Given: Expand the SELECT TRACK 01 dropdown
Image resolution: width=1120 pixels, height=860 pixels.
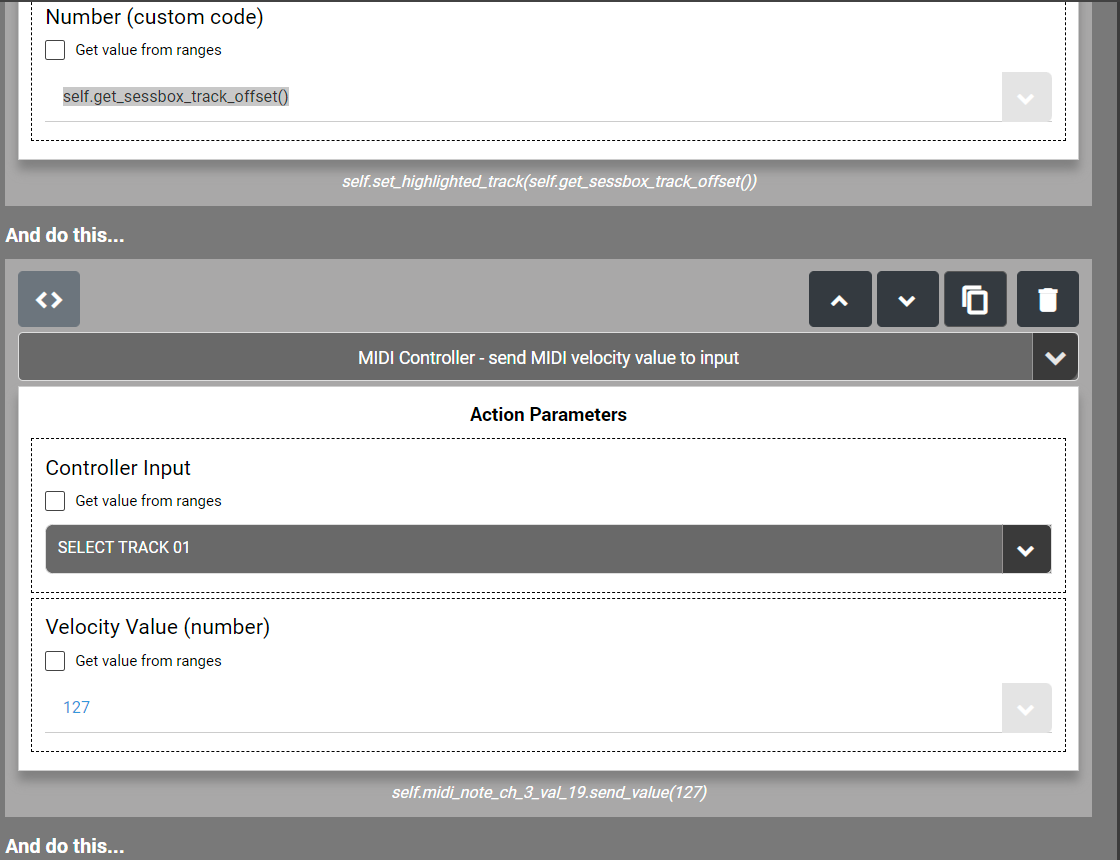Looking at the screenshot, I should pos(1026,549).
